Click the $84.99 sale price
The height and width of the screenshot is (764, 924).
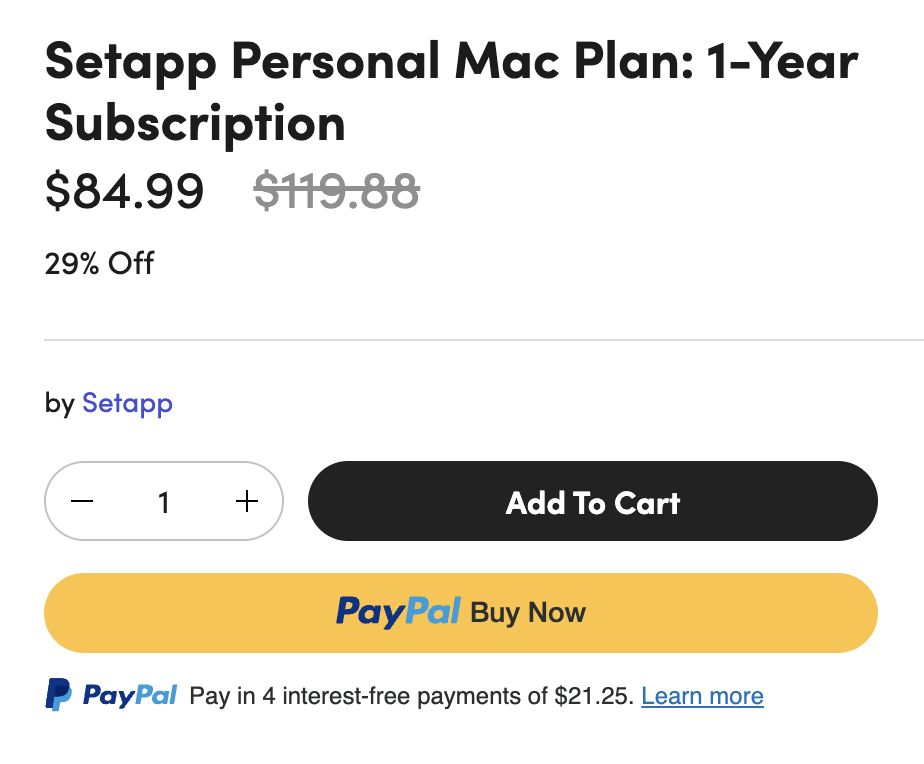click(x=124, y=191)
